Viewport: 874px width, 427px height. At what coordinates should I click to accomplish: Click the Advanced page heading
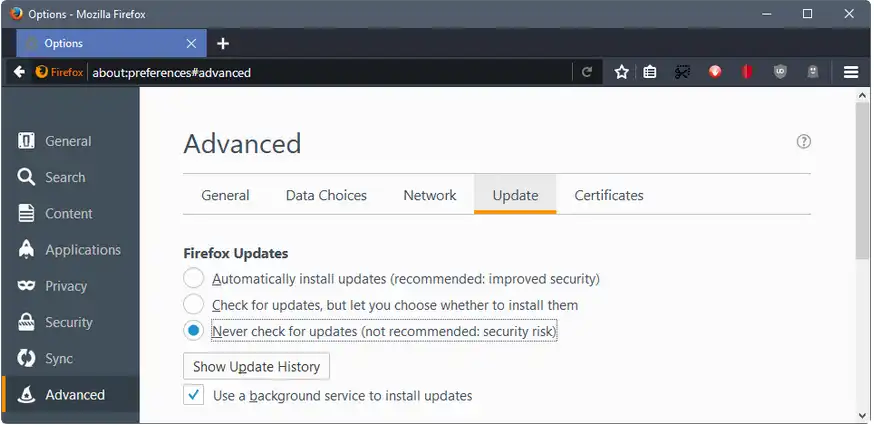242,144
